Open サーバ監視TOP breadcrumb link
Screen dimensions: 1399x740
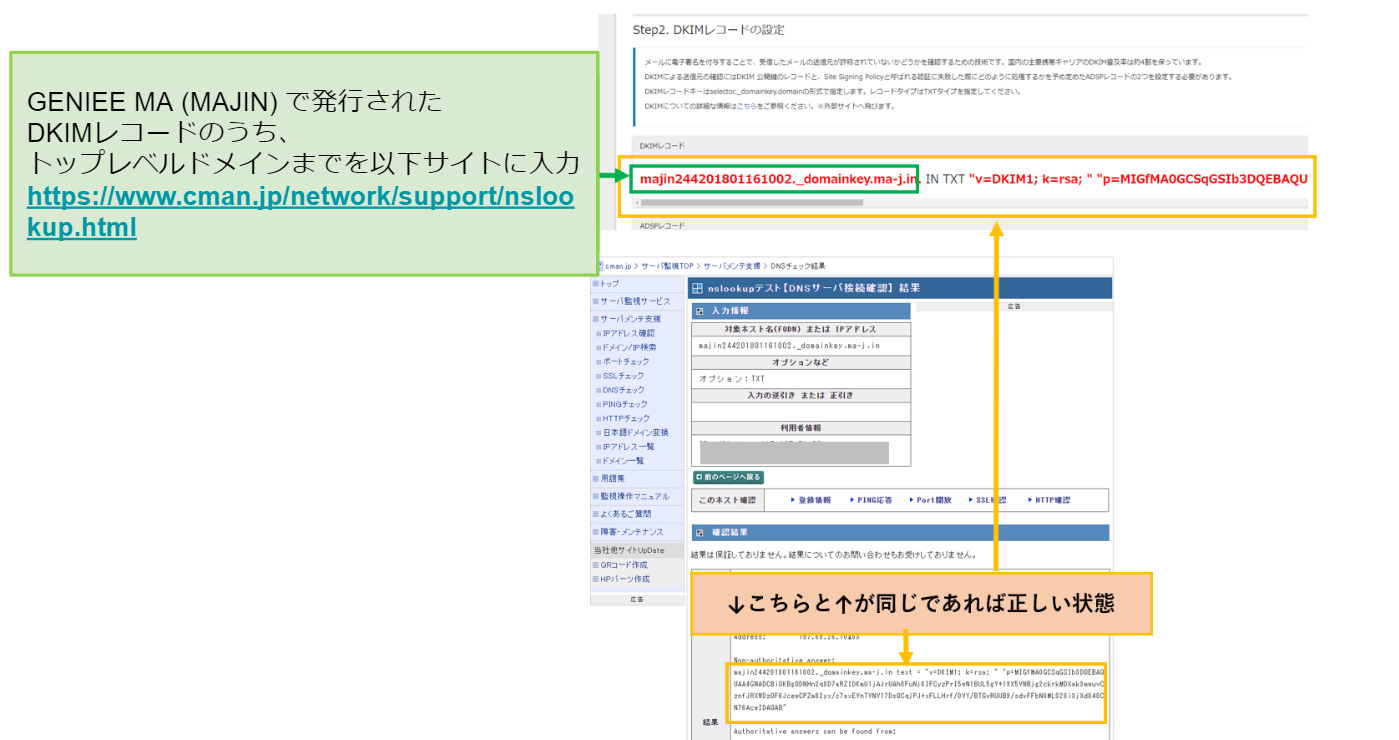click(667, 266)
